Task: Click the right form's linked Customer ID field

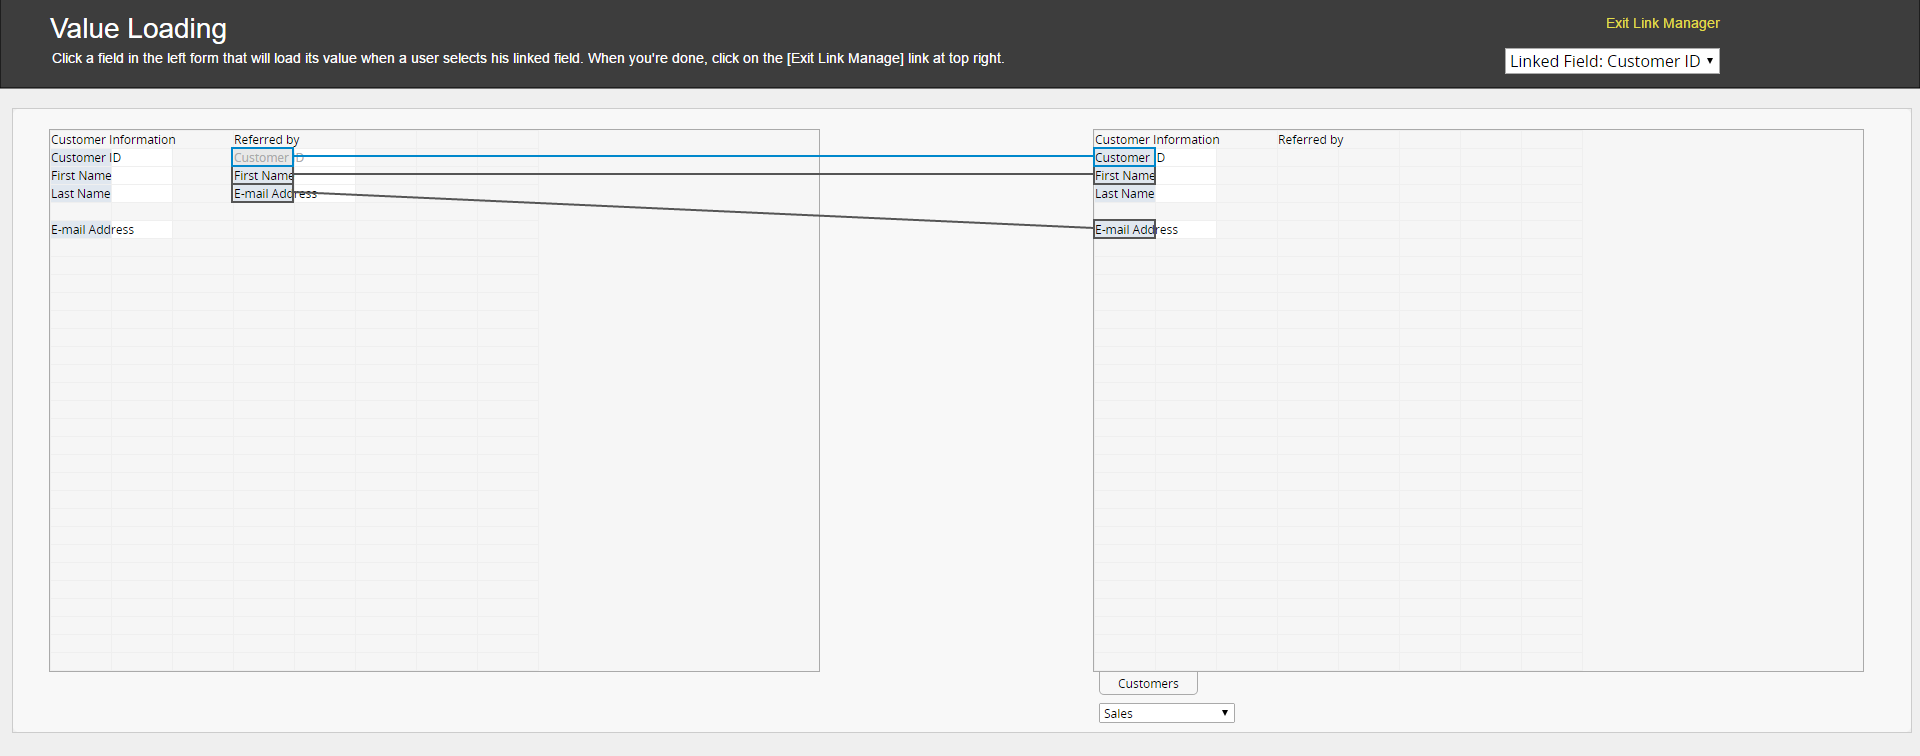Action: point(1124,158)
